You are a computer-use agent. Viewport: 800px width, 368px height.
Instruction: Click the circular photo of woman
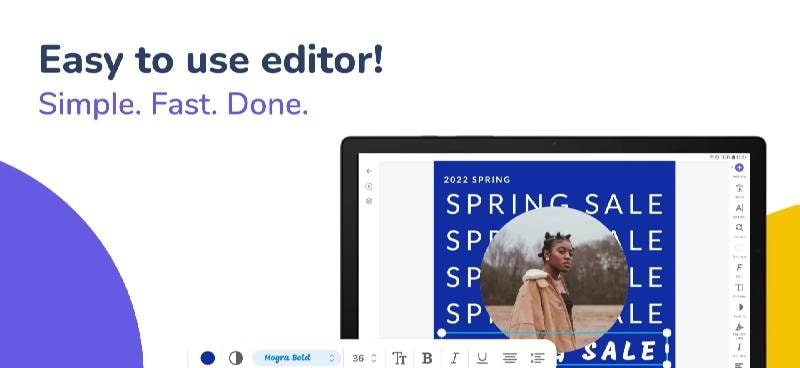(x=554, y=280)
